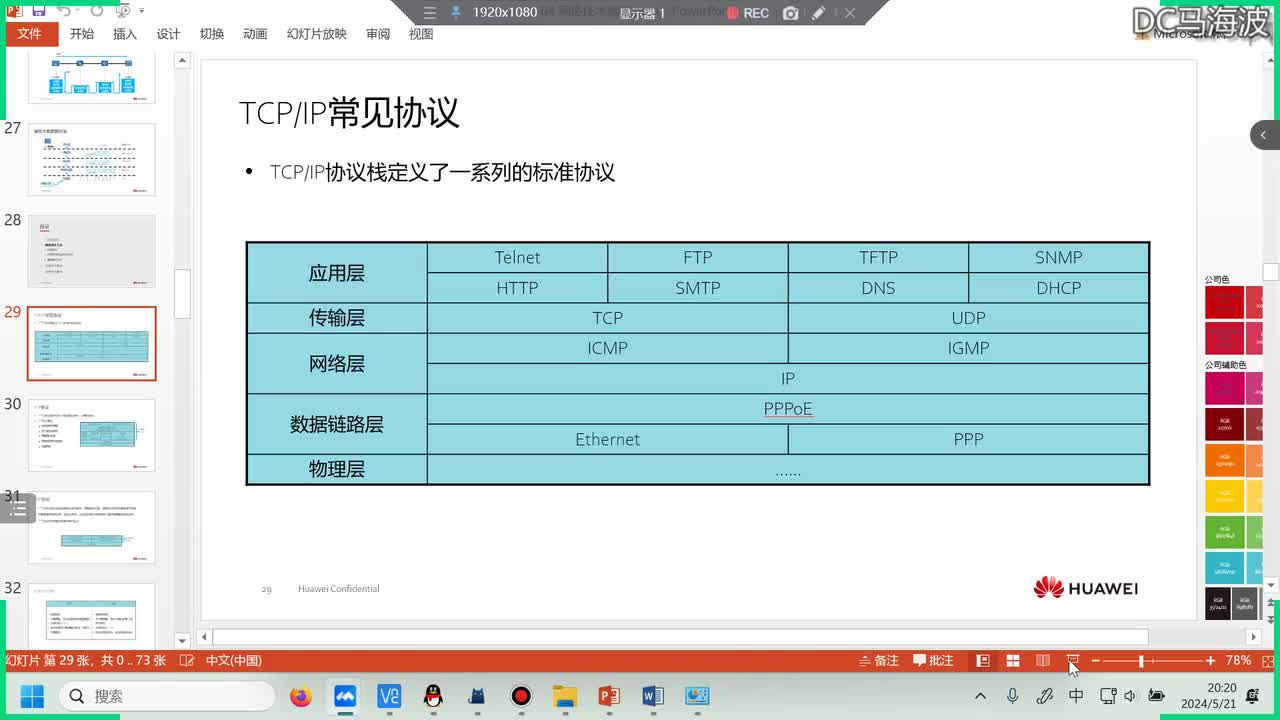
Task: Open the 文件 tab
Action: [30, 34]
